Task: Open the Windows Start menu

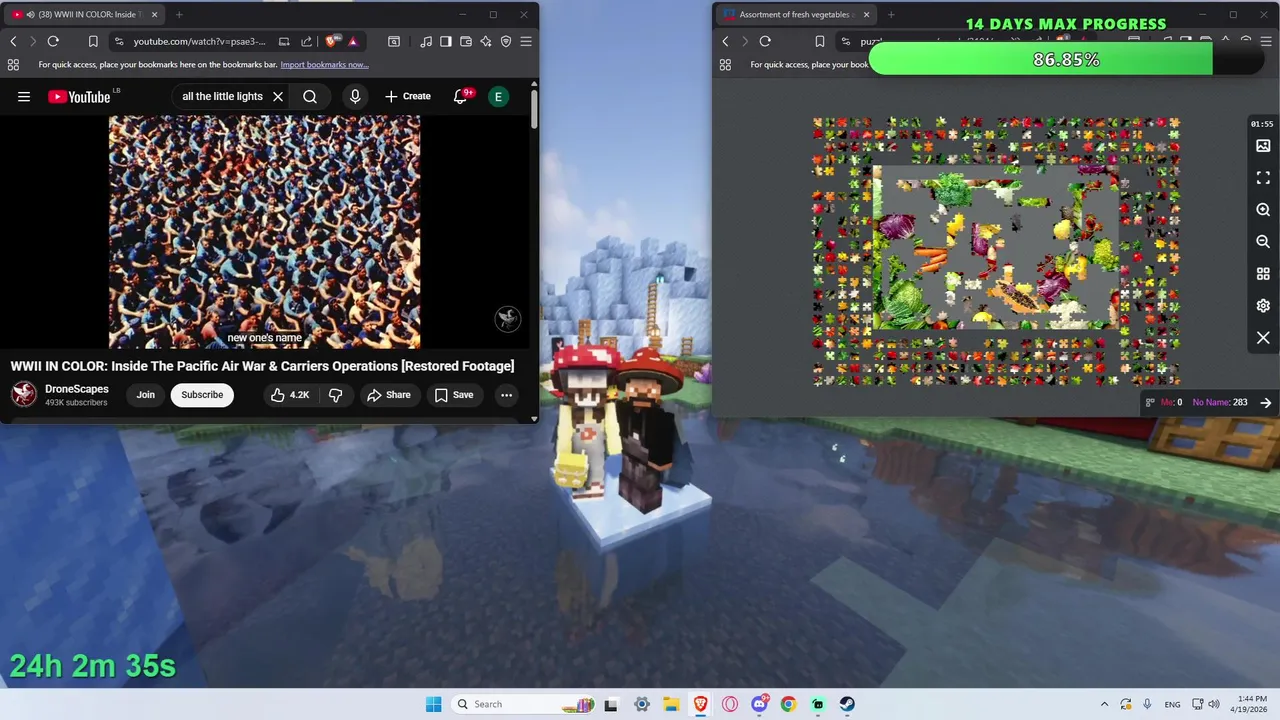Action: tap(433, 704)
